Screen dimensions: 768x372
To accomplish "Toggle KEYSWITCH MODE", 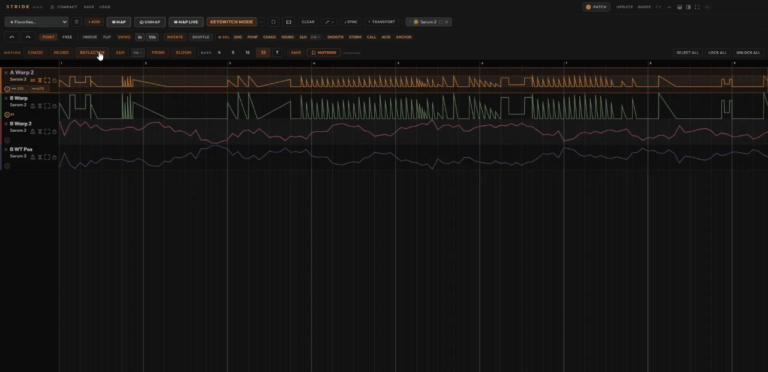I will click(x=232, y=22).
